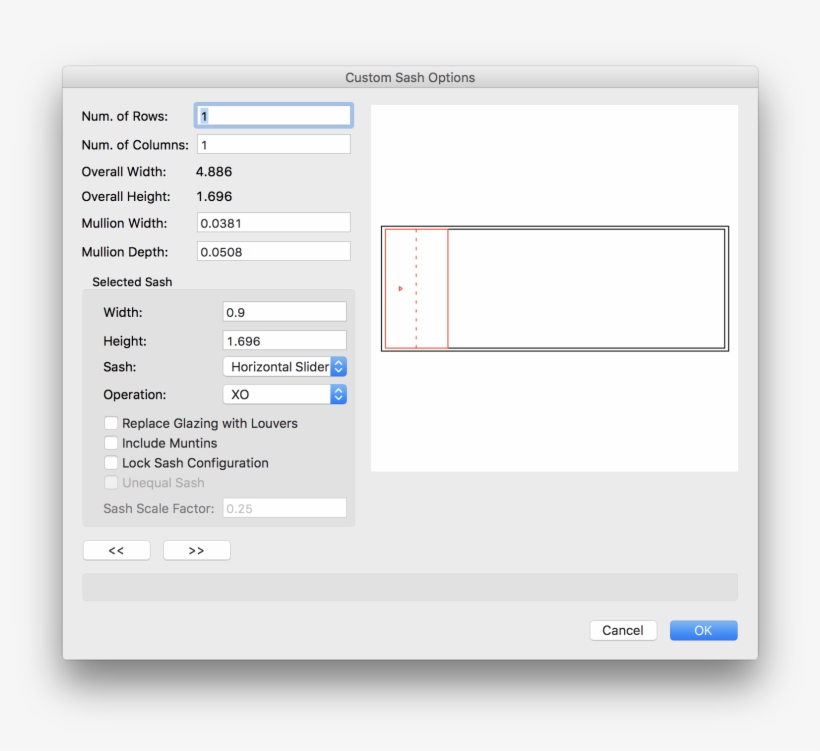Select the sash Height field
The width and height of the screenshot is (820, 751).
pos(284,340)
